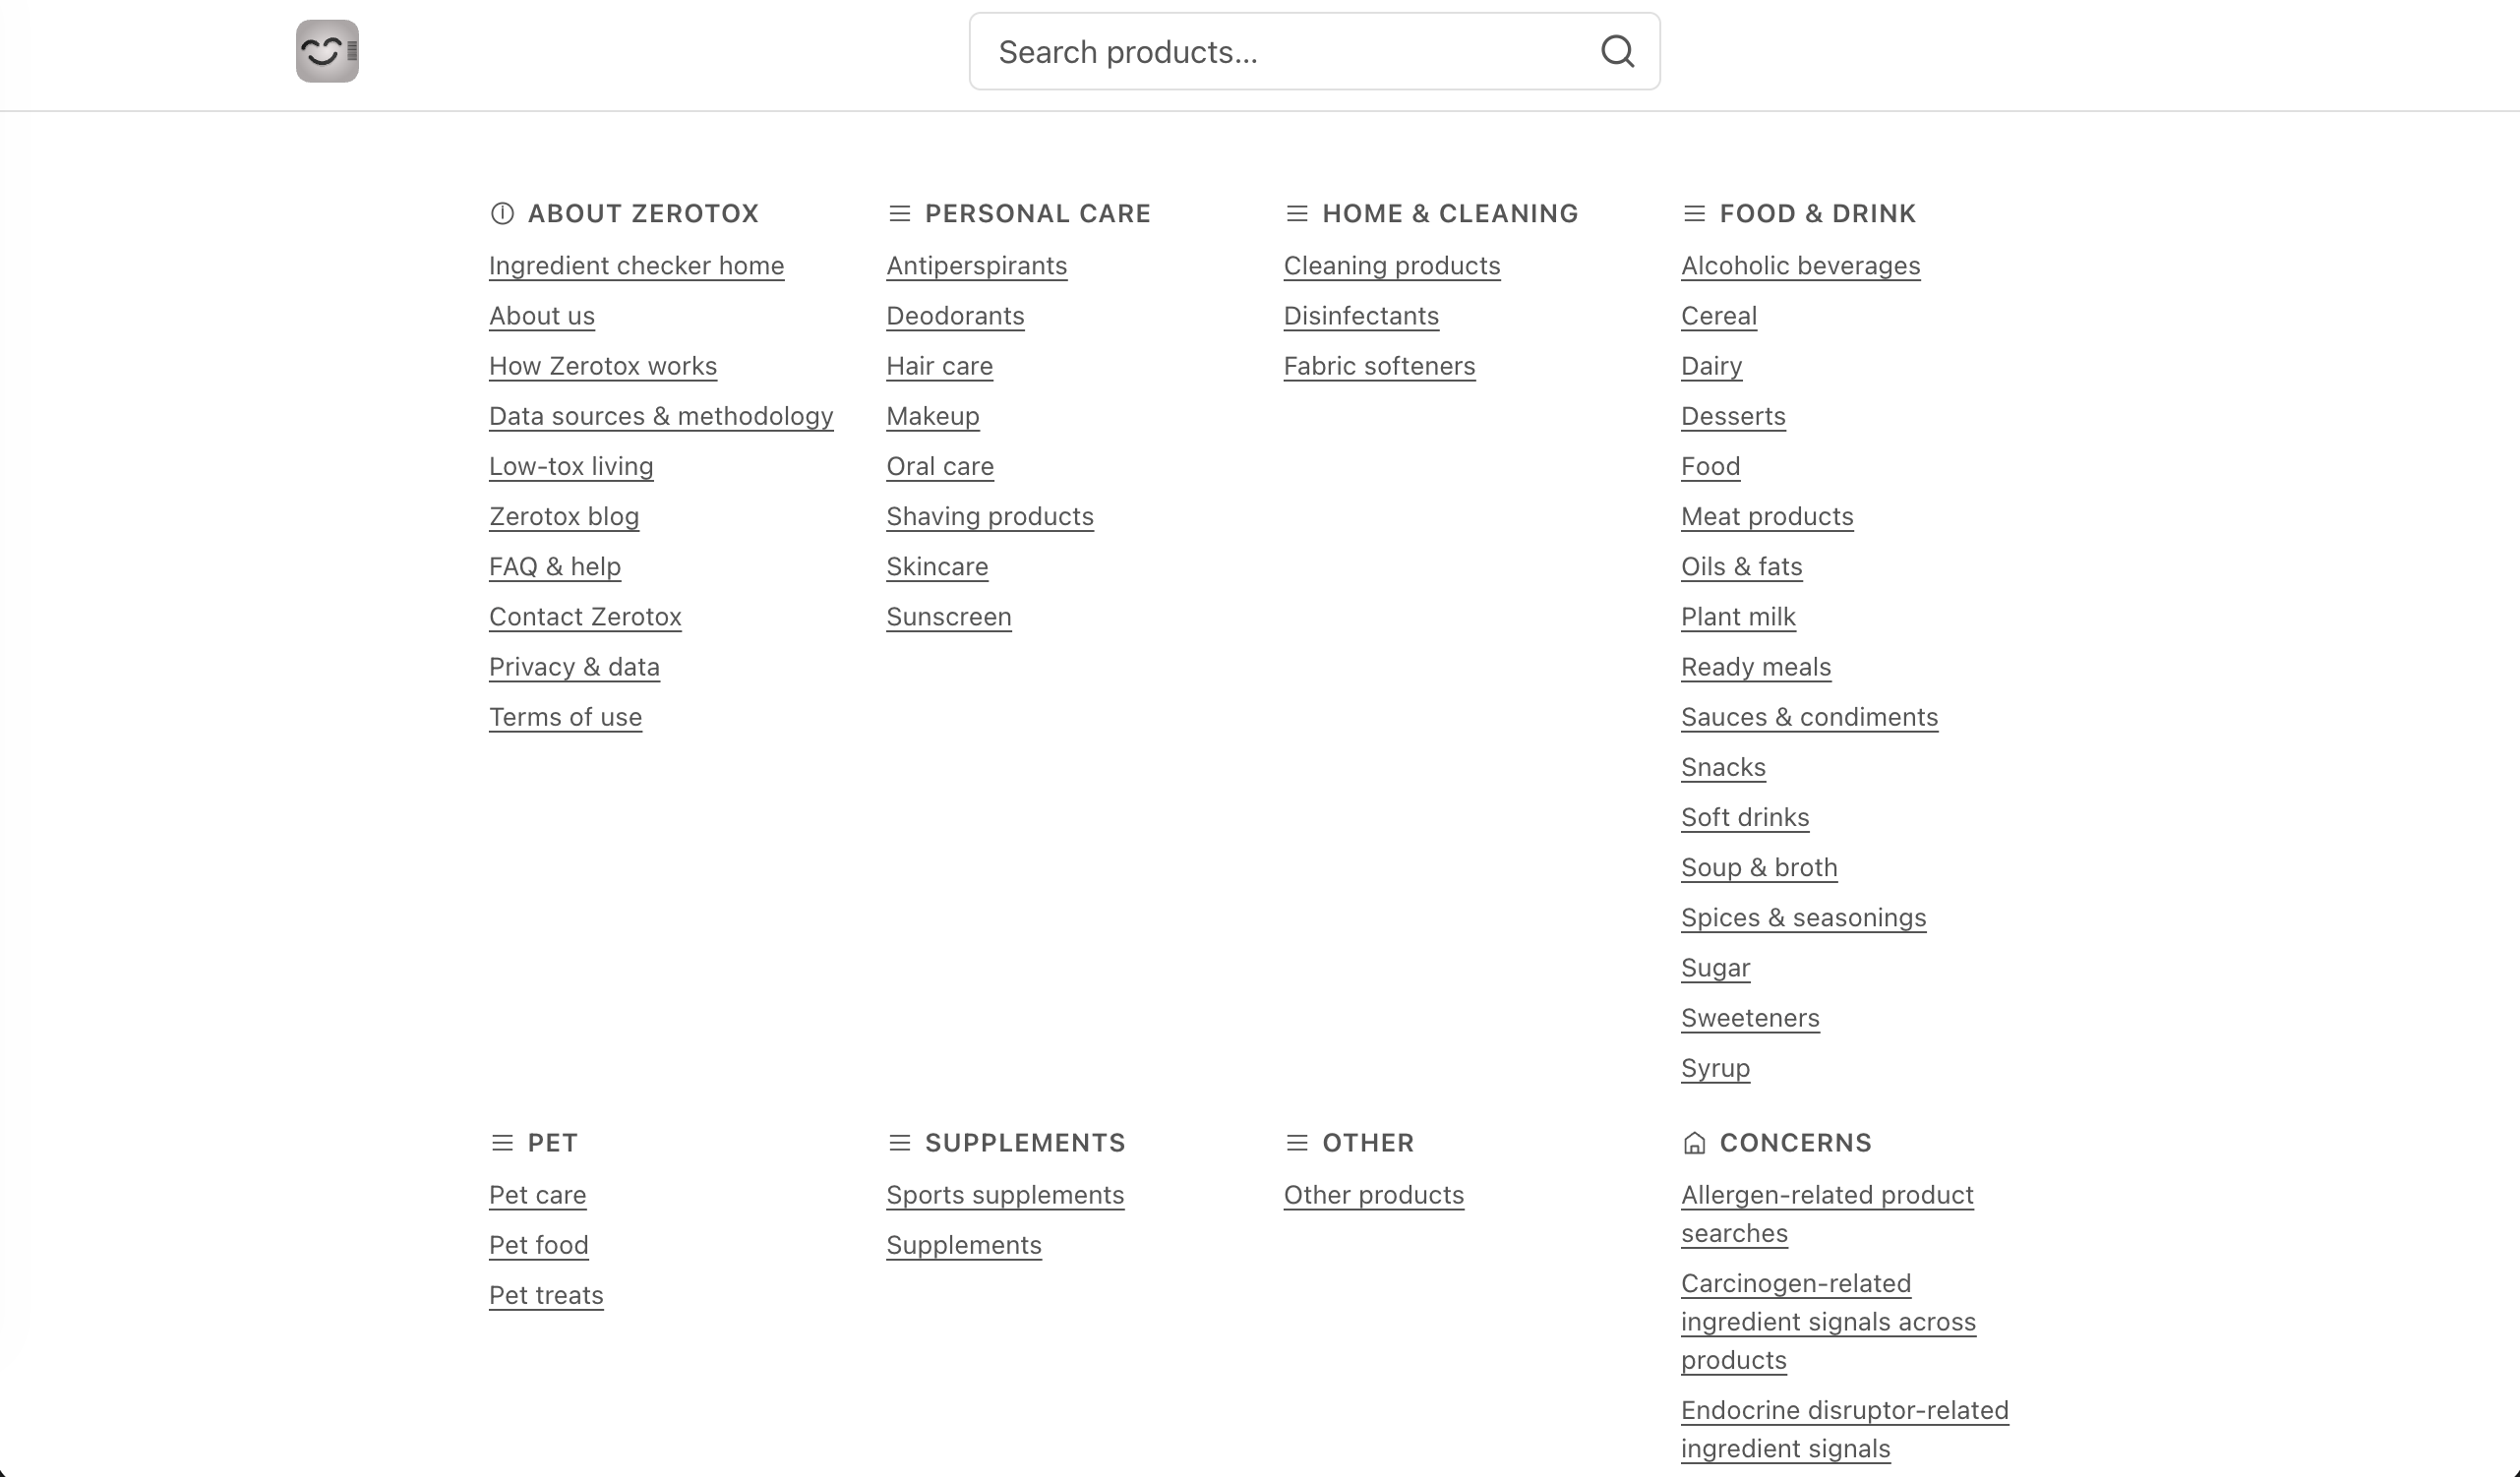Select the Spices & seasonings link
This screenshot has width=2520, height=1477.
[1802, 917]
